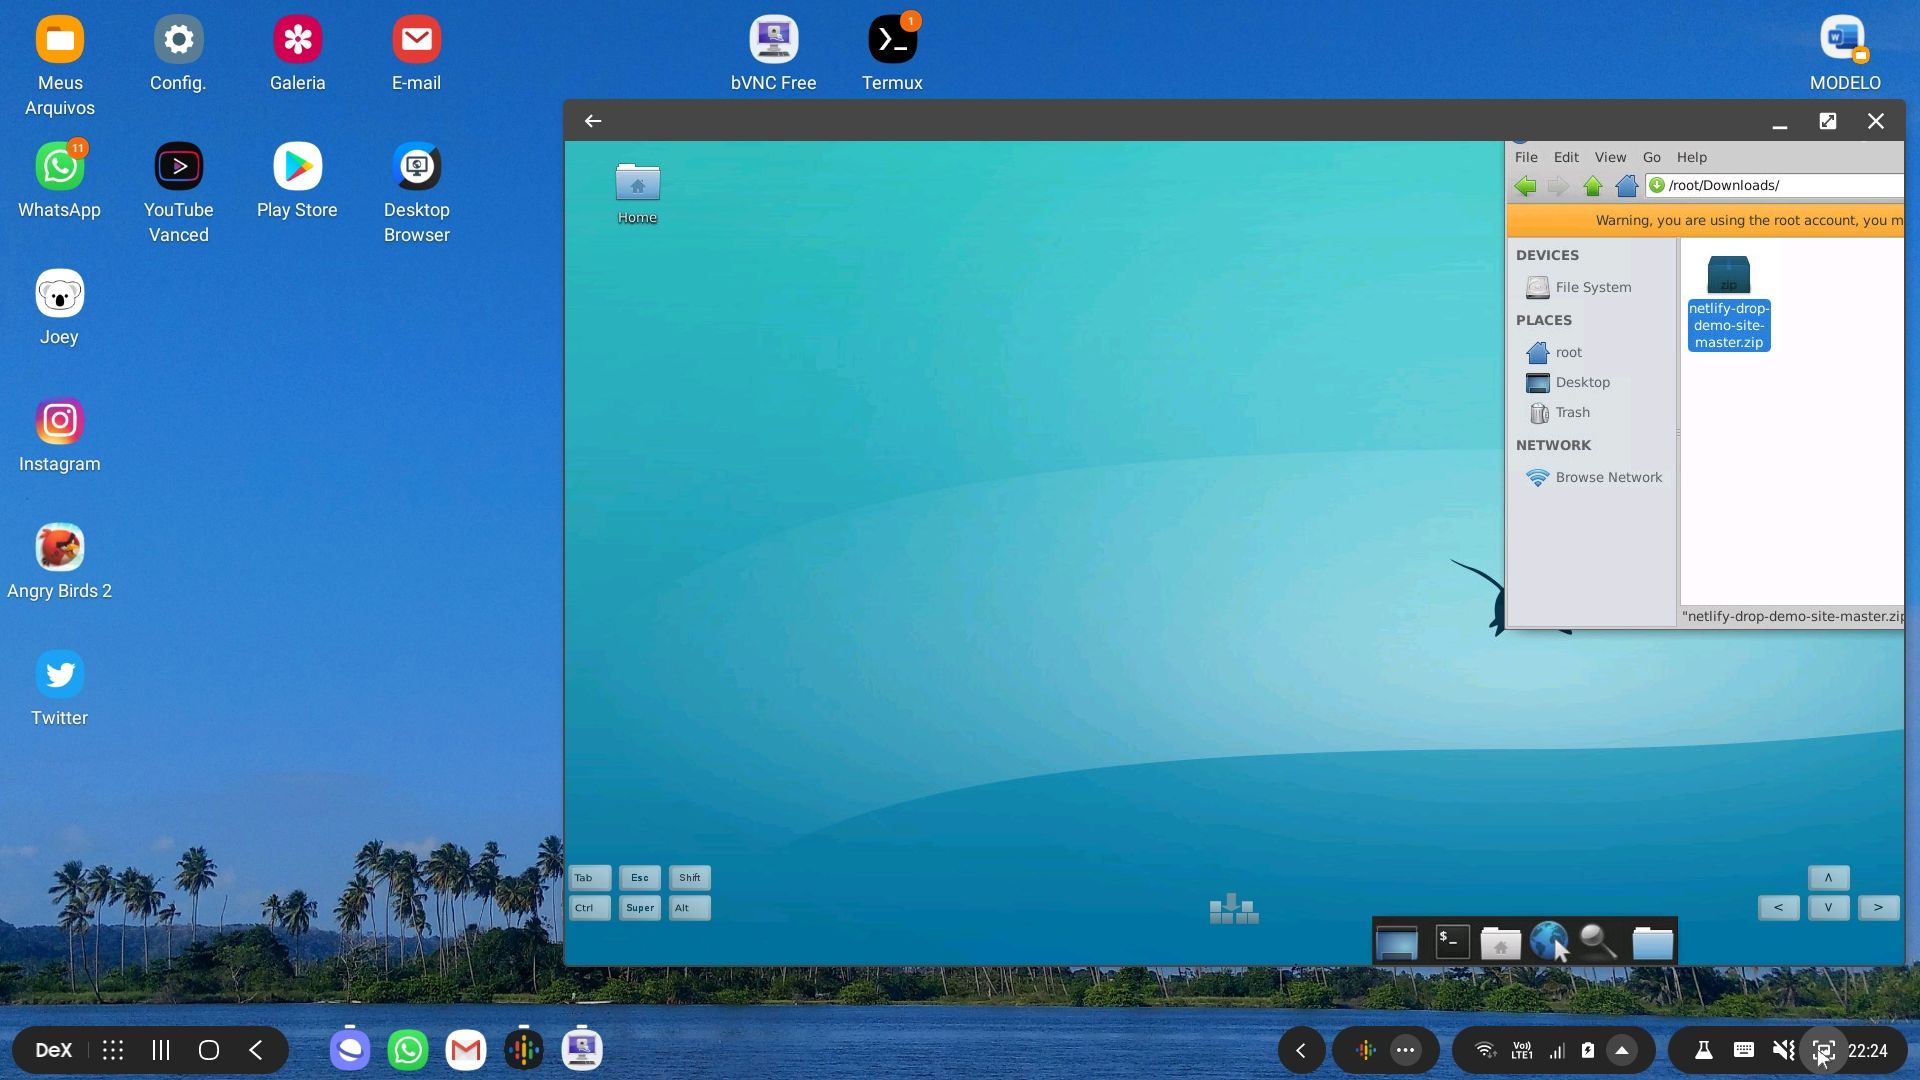Open the Help menu
Image resolution: width=1920 pixels, height=1080 pixels.
(x=1691, y=157)
